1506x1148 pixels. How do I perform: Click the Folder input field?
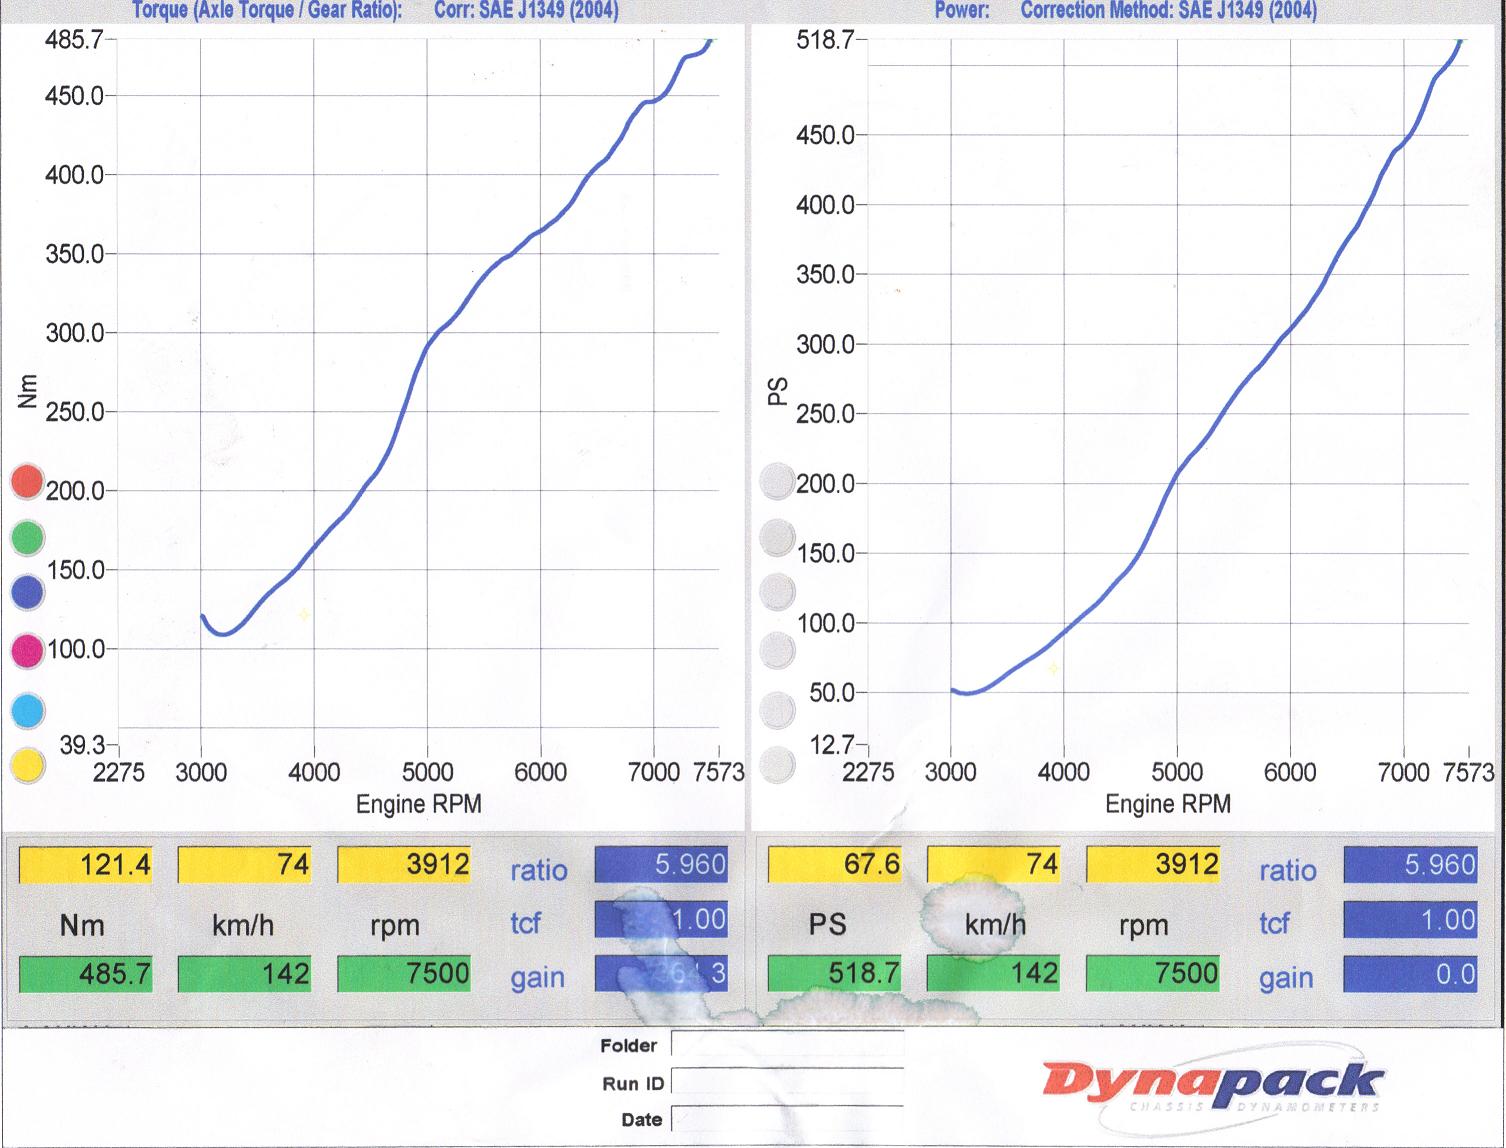click(786, 1045)
